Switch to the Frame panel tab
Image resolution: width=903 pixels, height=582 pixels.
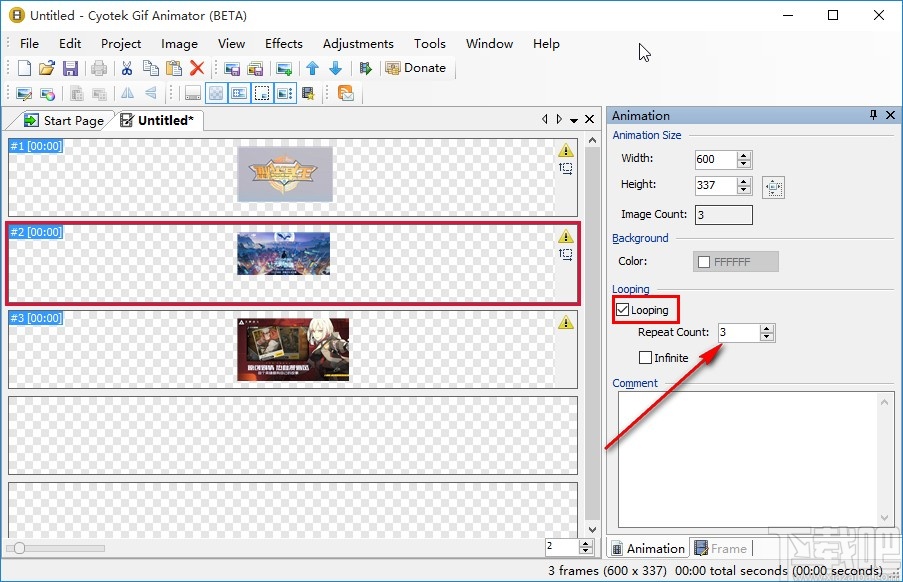[x=721, y=549]
